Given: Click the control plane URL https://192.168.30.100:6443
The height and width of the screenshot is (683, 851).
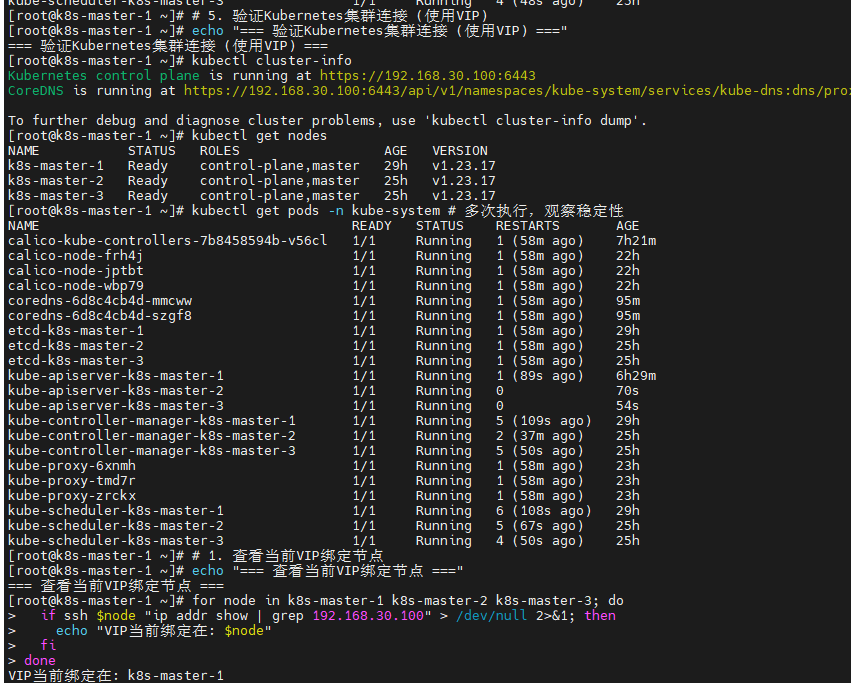Looking at the screenshot, I should click(x=428, y=75).
